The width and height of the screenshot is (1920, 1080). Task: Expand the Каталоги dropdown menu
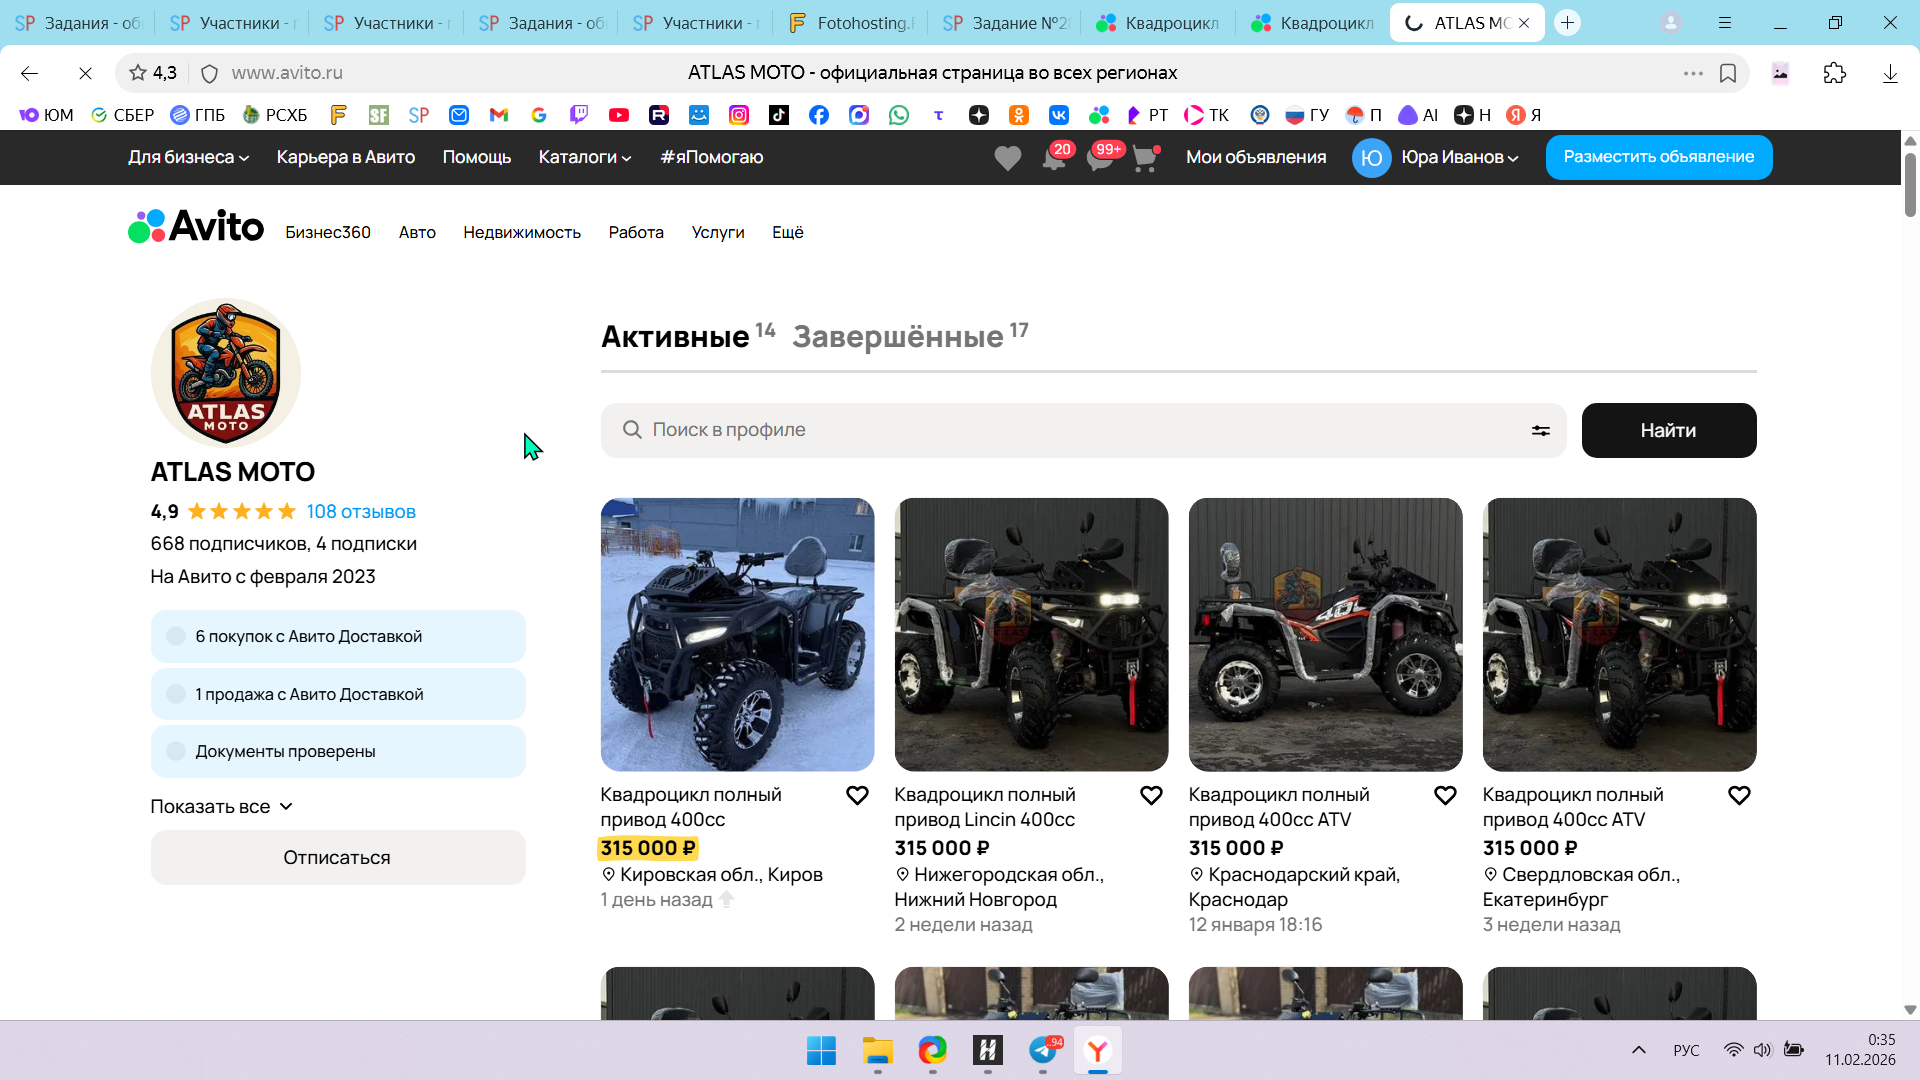click(x=584, y=157)
